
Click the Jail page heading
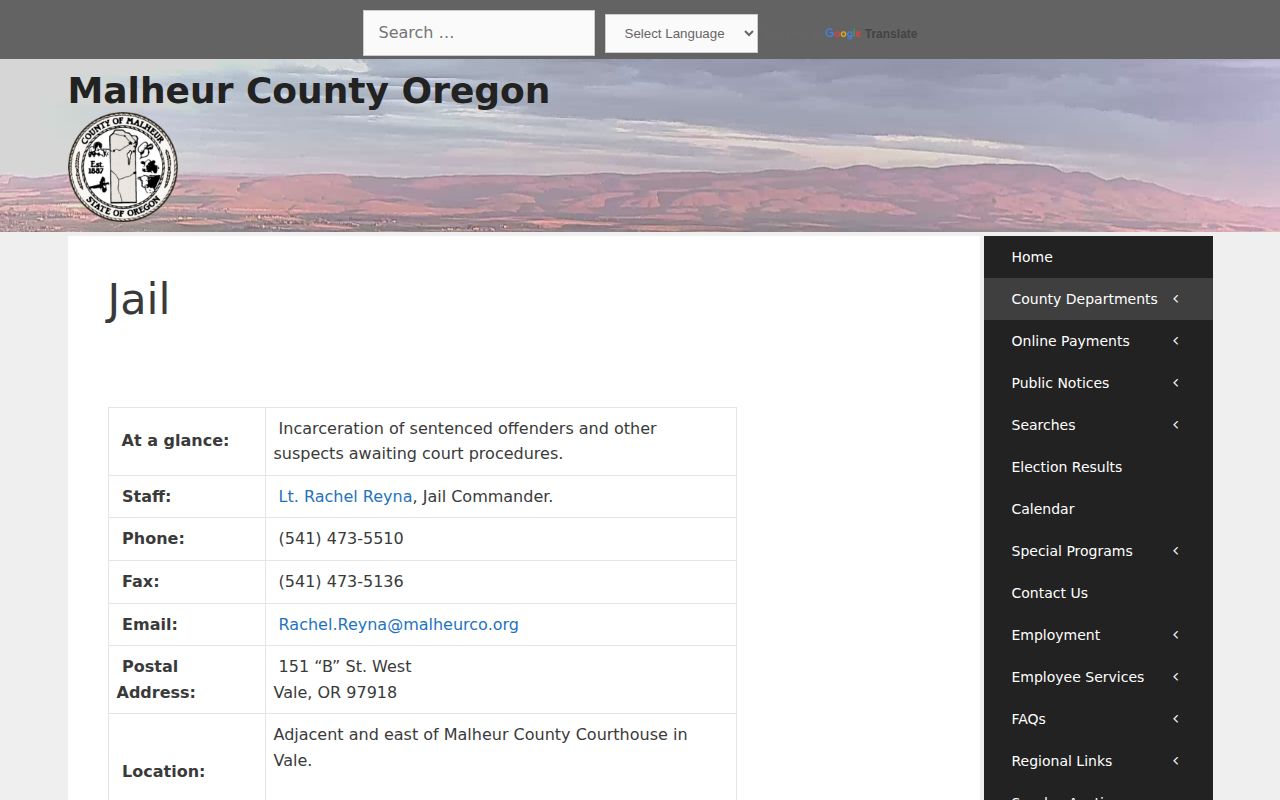point(139,300)
